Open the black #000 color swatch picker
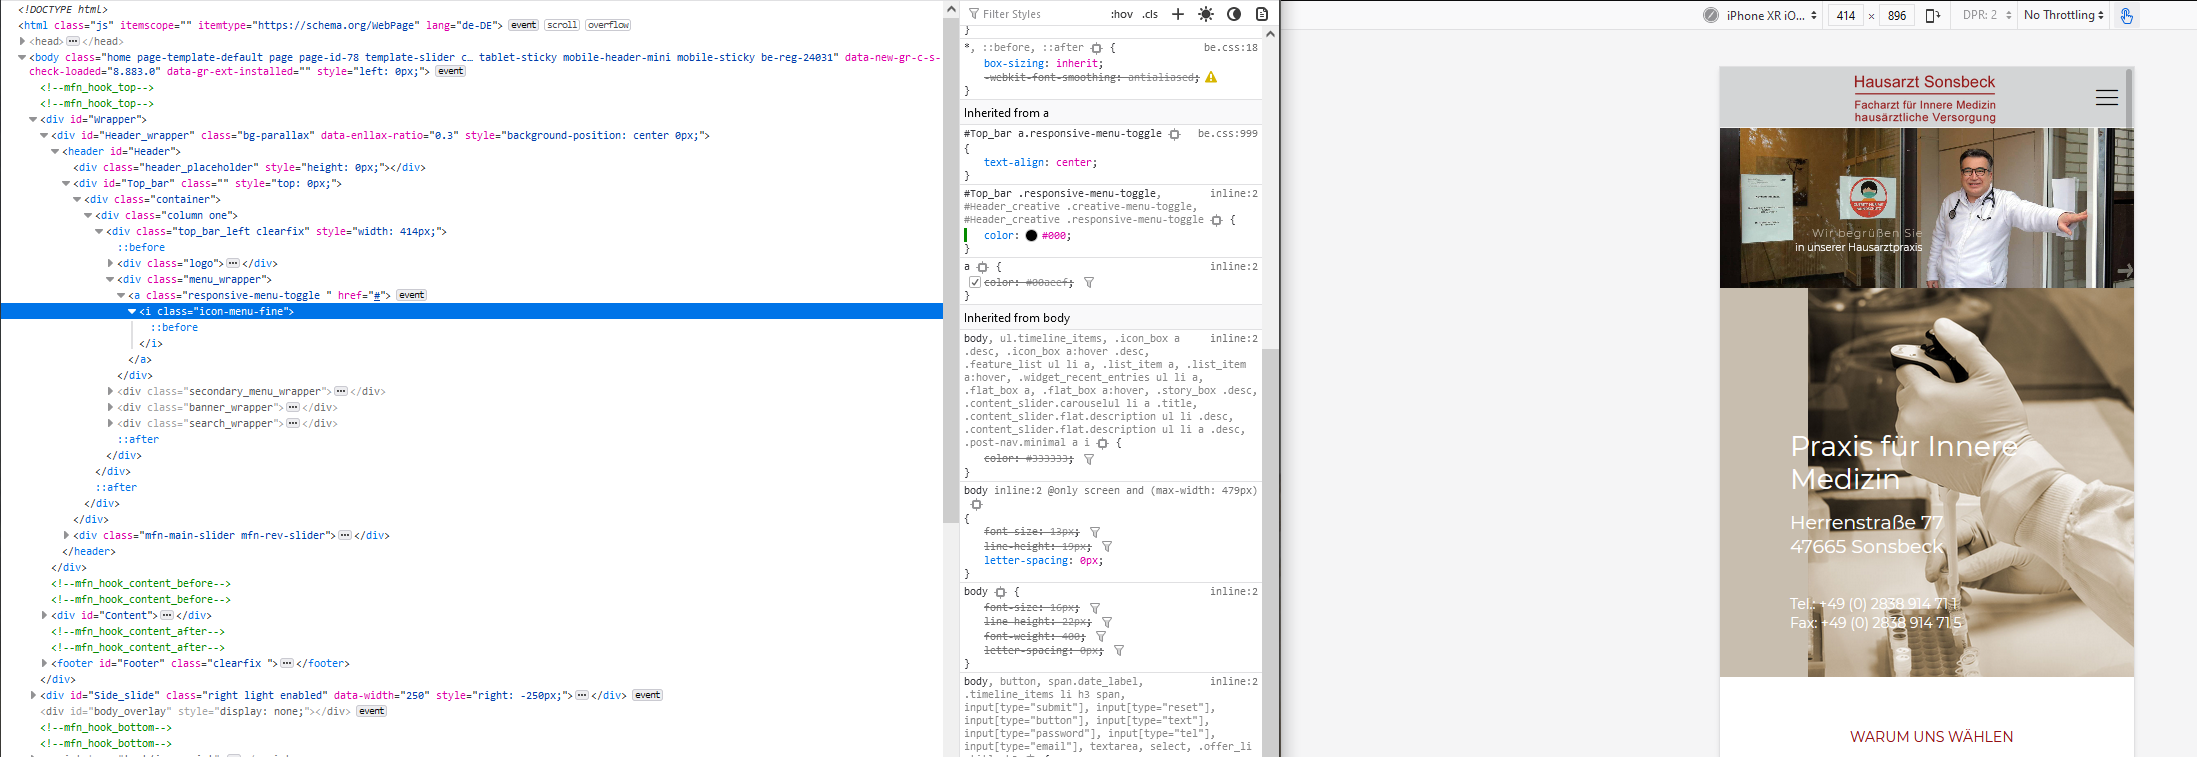Screen dimensions: 2197x757 tap(1031, 236)
